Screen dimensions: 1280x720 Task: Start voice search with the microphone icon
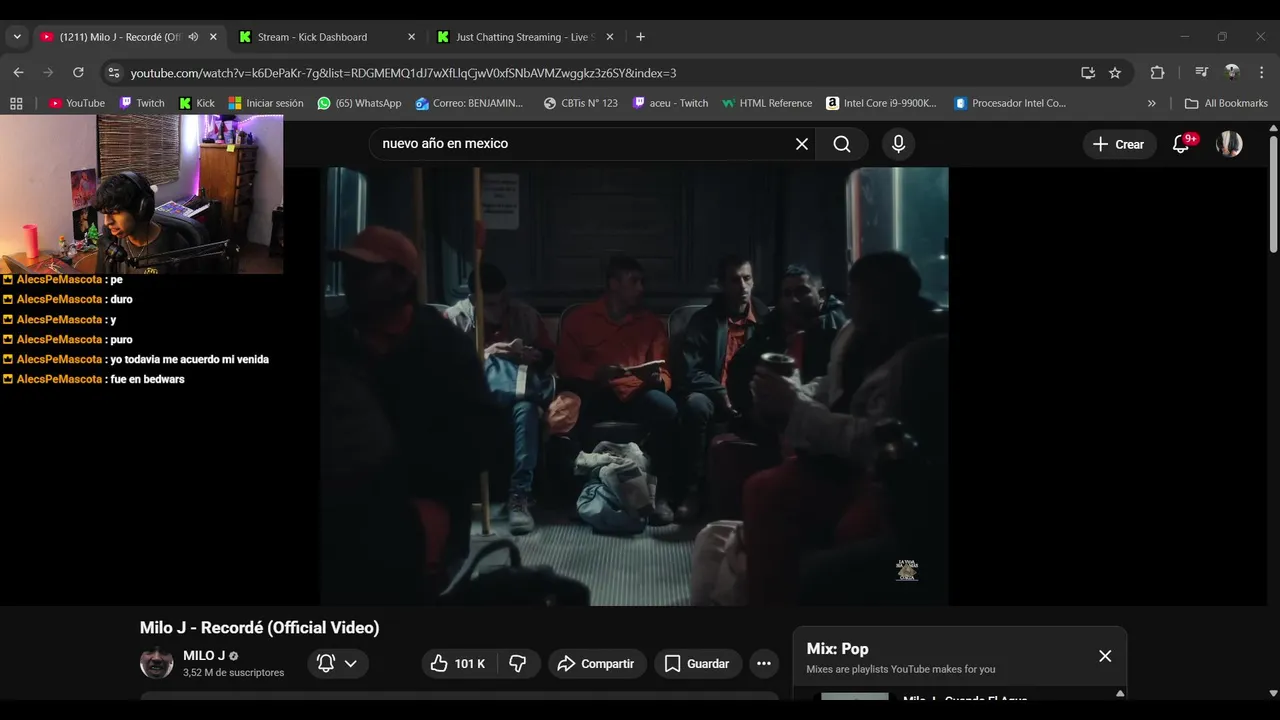click(898, 144)
